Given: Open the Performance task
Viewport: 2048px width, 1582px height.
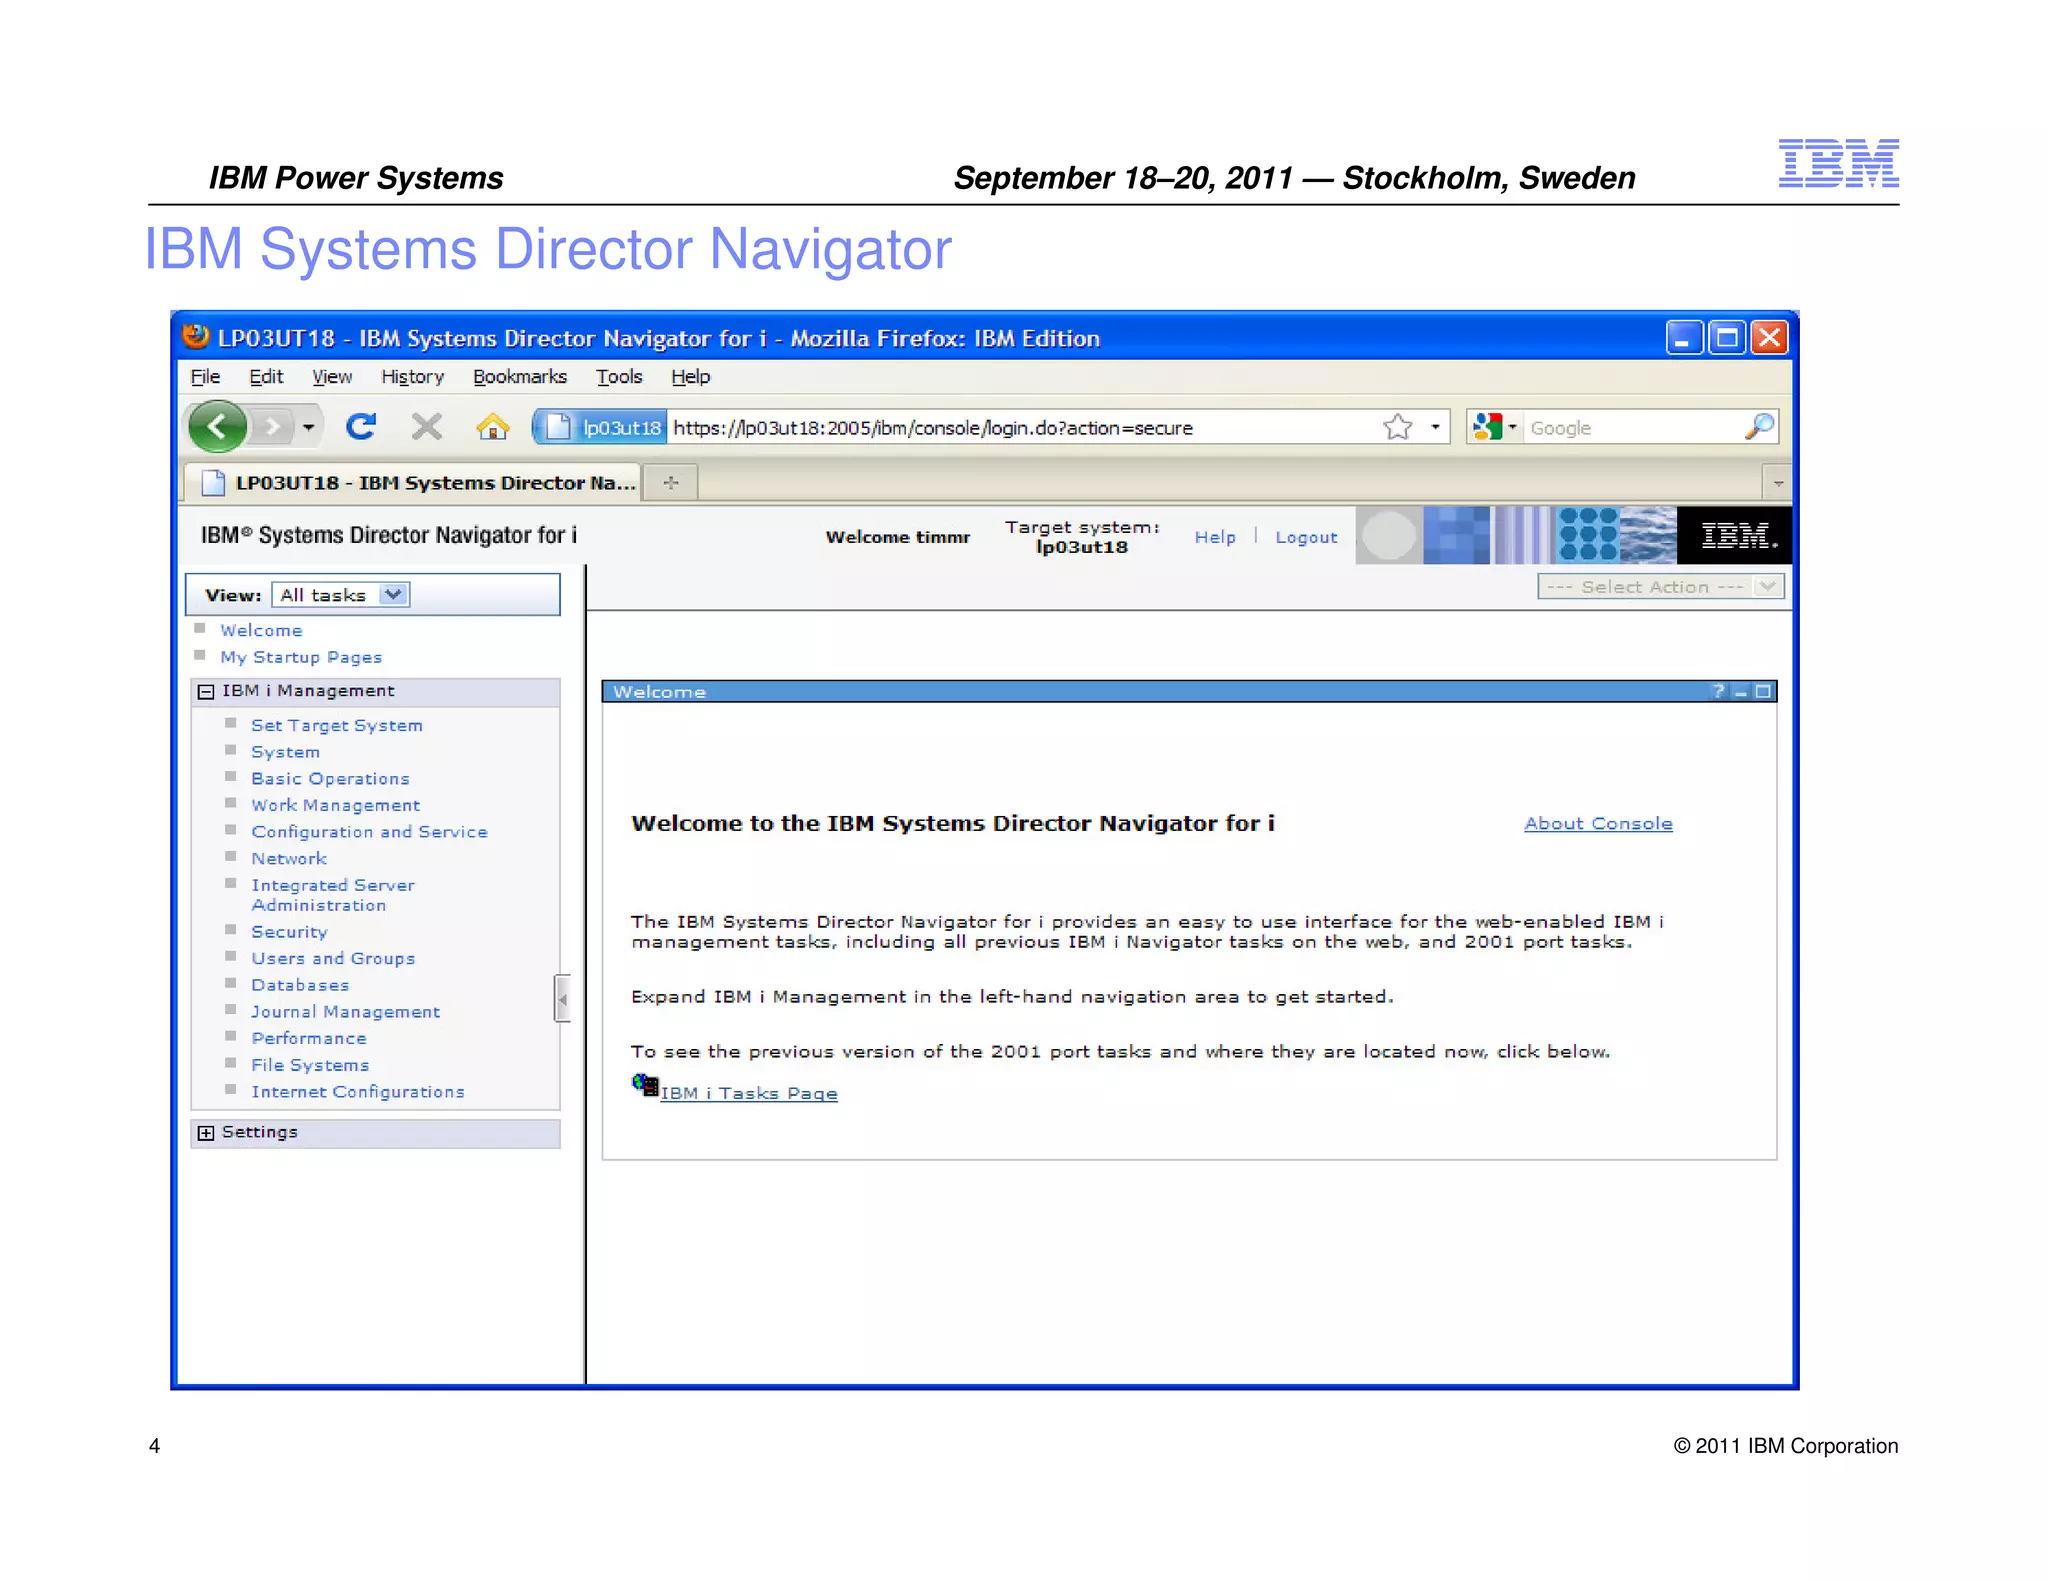Looking at the screenshot, I should click(x=309, y=1038).
